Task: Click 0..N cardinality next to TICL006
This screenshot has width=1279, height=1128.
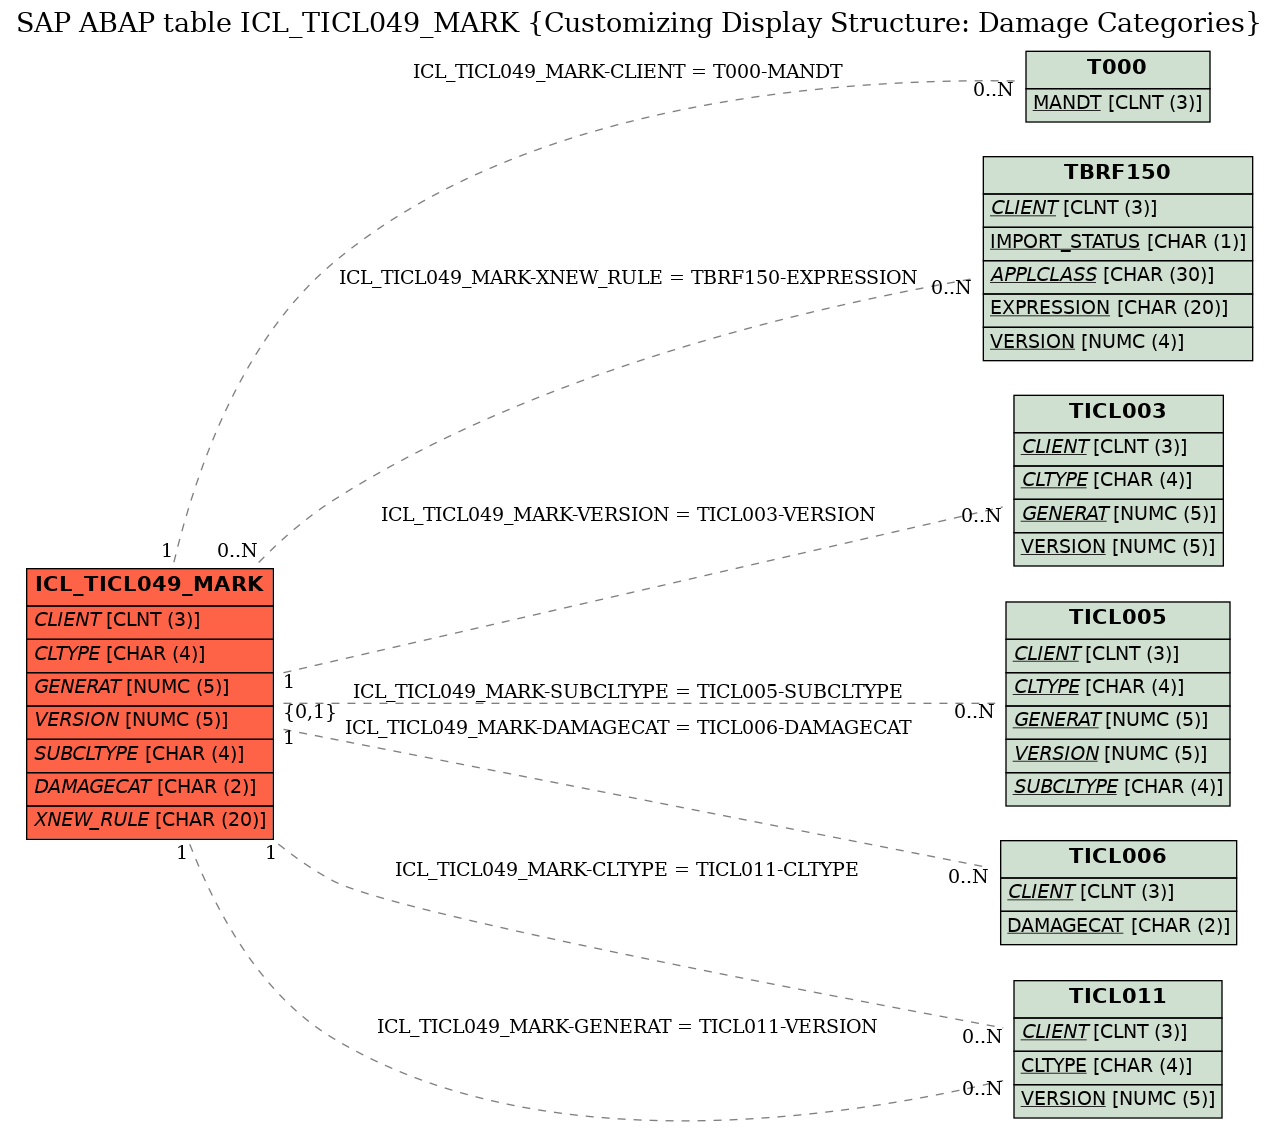Action: tap(968, 877)
